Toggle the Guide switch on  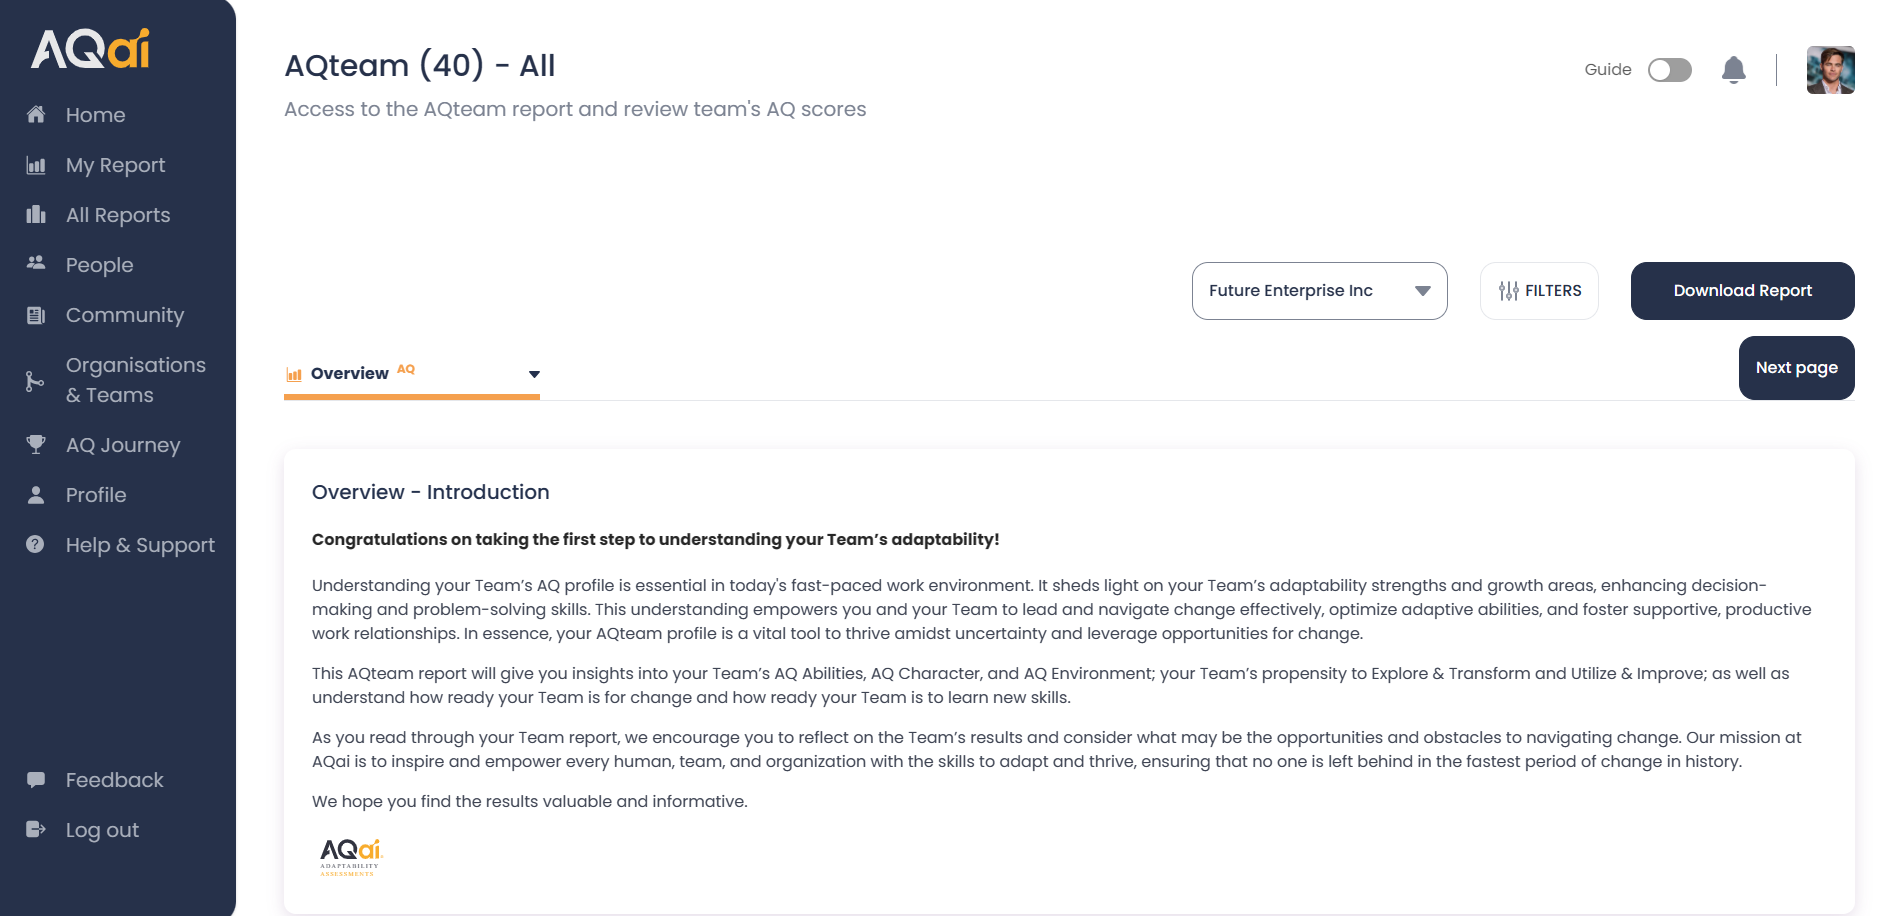coord(1670,70)
